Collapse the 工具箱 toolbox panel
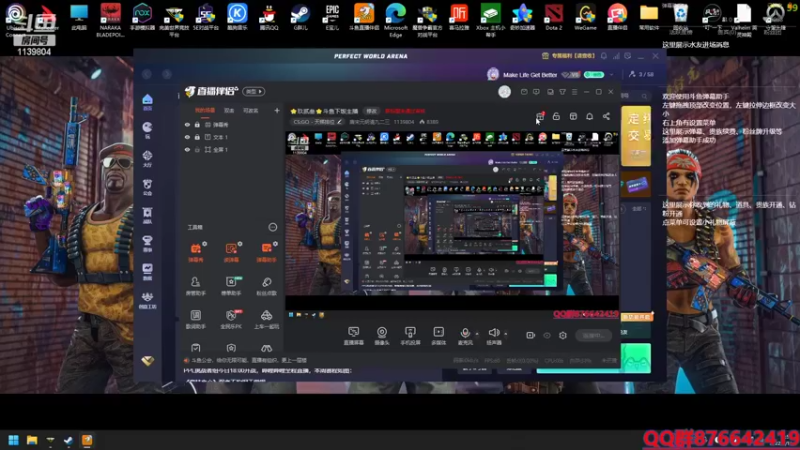Screen dimensions: 800x450 (273, 227)
